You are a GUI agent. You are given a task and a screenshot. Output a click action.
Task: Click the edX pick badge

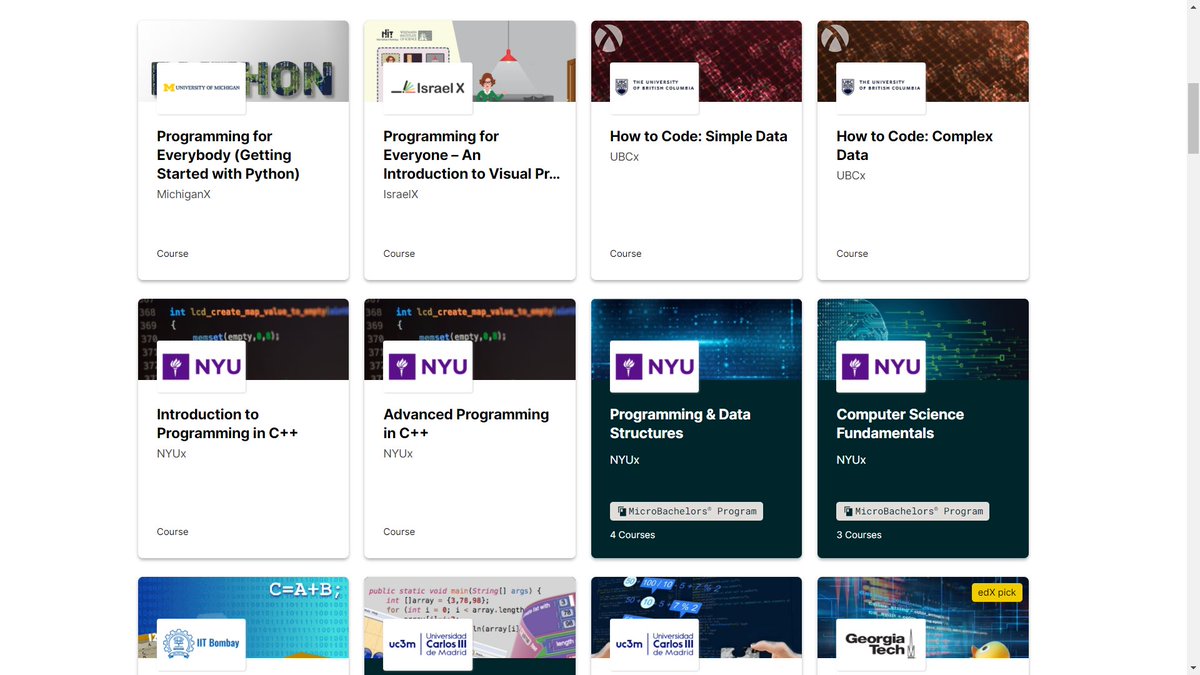coord(997,593)
